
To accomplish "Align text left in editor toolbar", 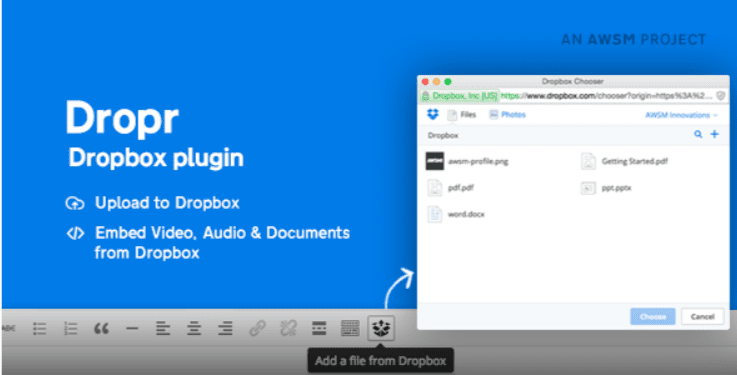I will pos(163,328).
